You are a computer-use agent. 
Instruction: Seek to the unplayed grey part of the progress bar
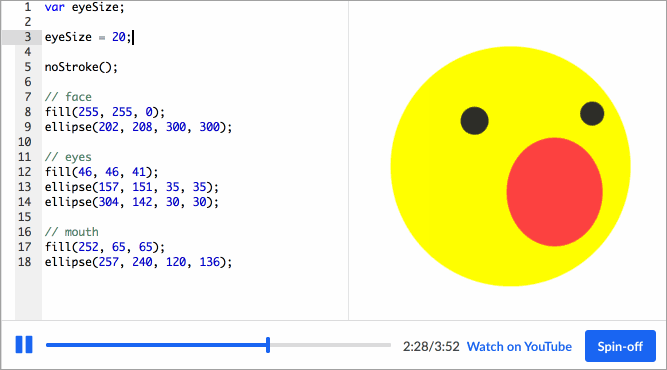click(330, 345)
